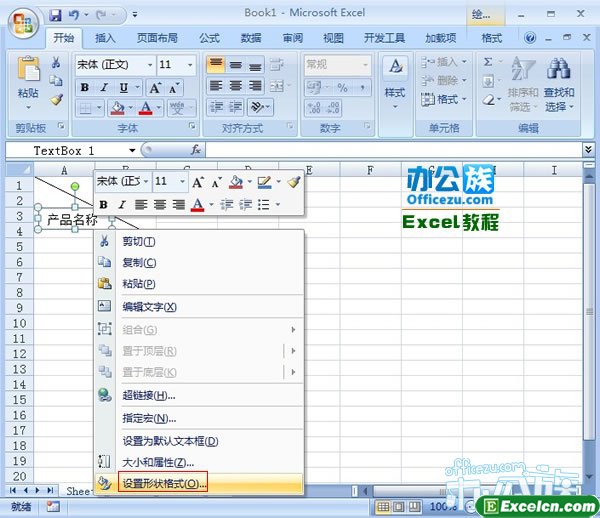Select the text box containing 产品名称
The image size is (600, 518).
[x=73, y=219]
